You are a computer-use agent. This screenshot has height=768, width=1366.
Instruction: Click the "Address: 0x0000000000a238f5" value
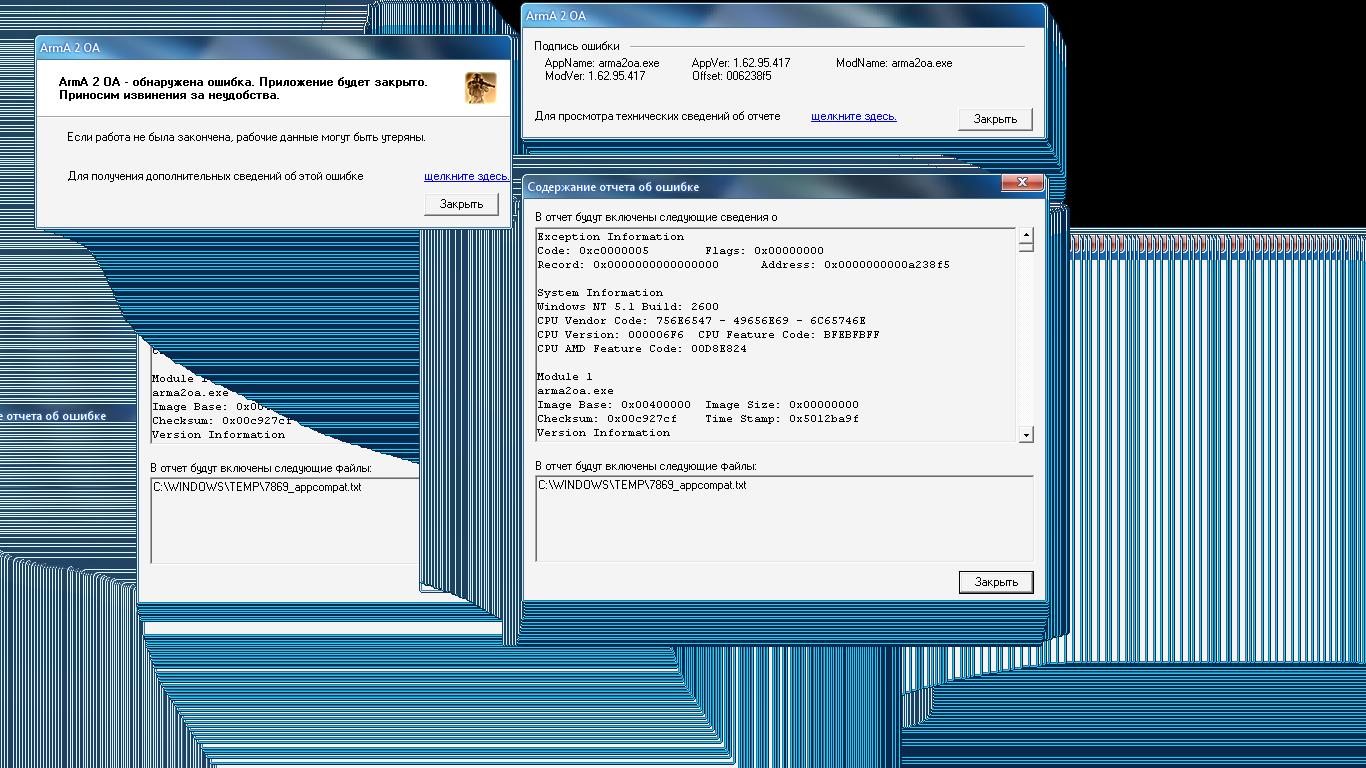click(855, 265)
